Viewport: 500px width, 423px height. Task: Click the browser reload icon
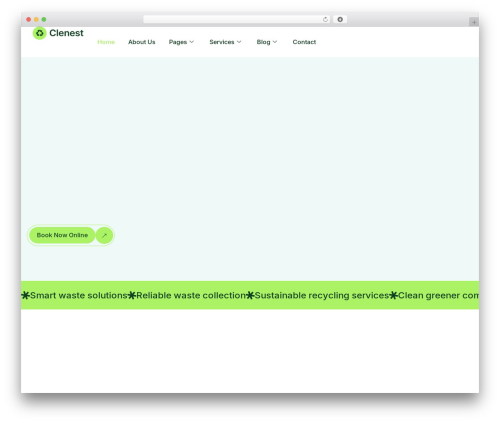click(x=325, y=19)
